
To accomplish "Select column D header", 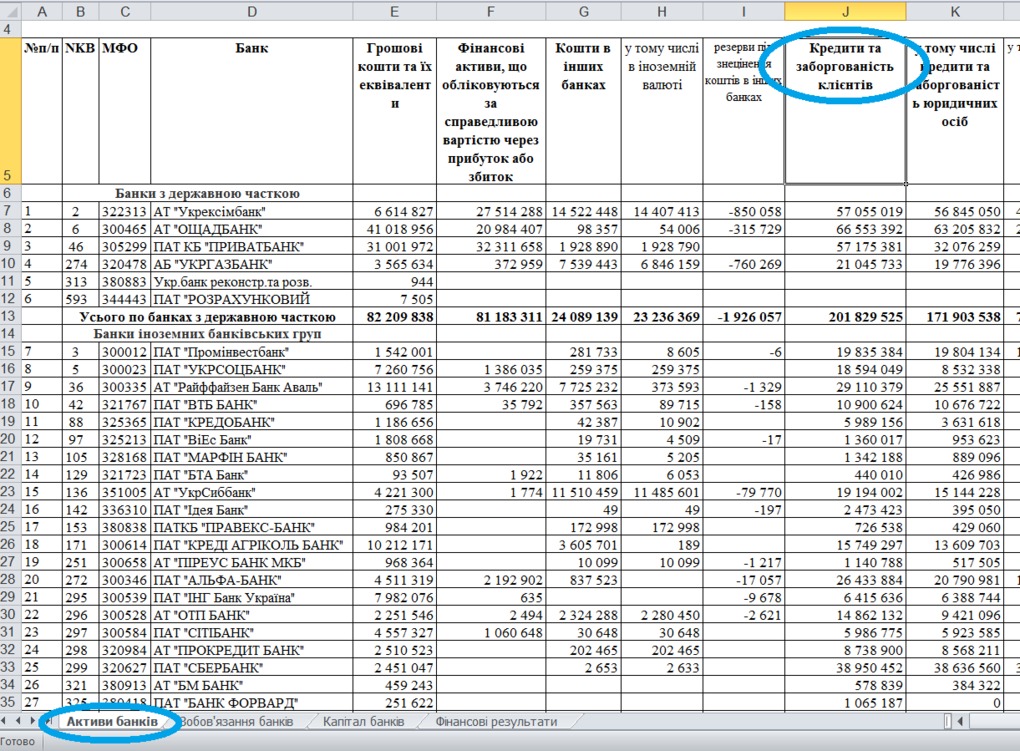I will pos(252,10).
